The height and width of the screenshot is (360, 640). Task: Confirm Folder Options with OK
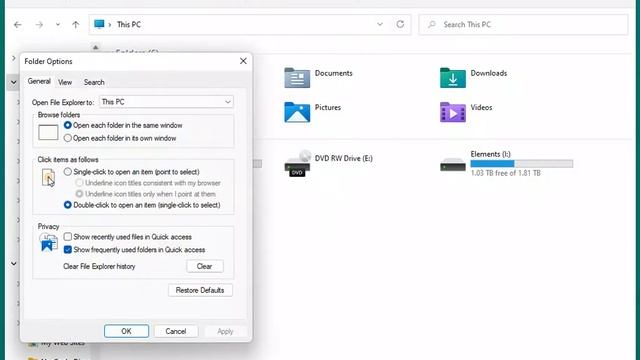(126, 331)
